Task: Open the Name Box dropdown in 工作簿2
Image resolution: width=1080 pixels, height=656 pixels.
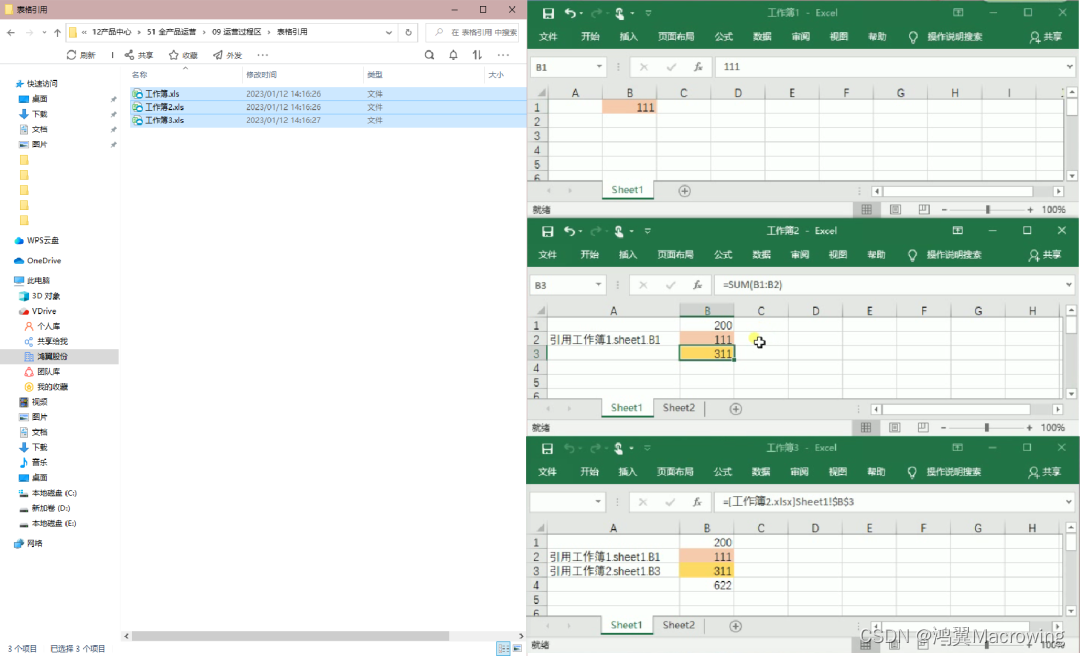Action: click(x=599, y=285)
